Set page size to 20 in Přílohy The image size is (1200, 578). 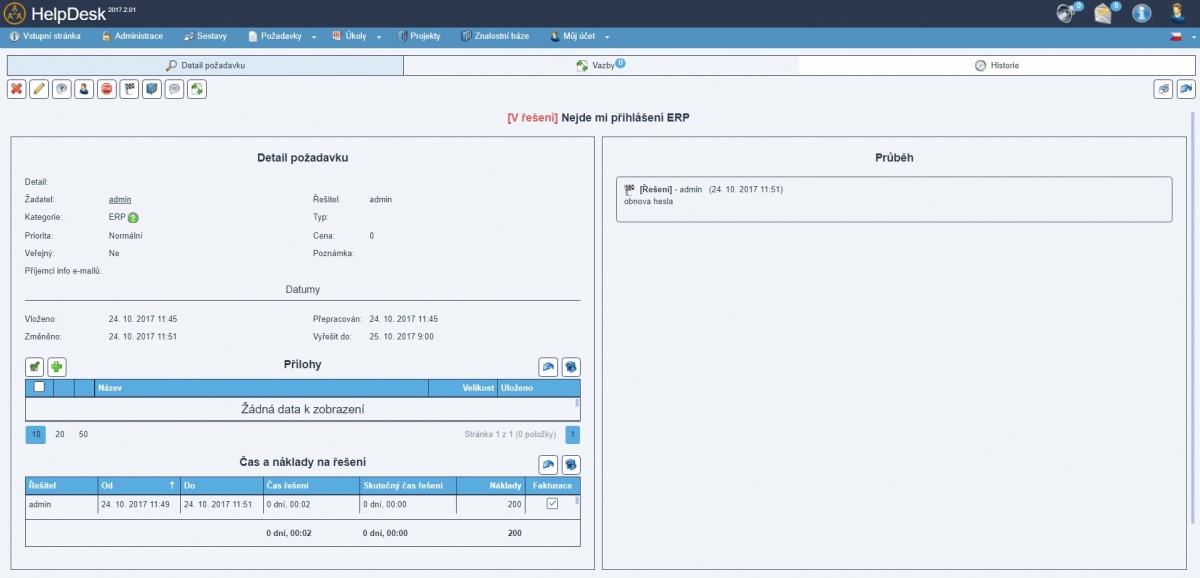click(60, 434)
